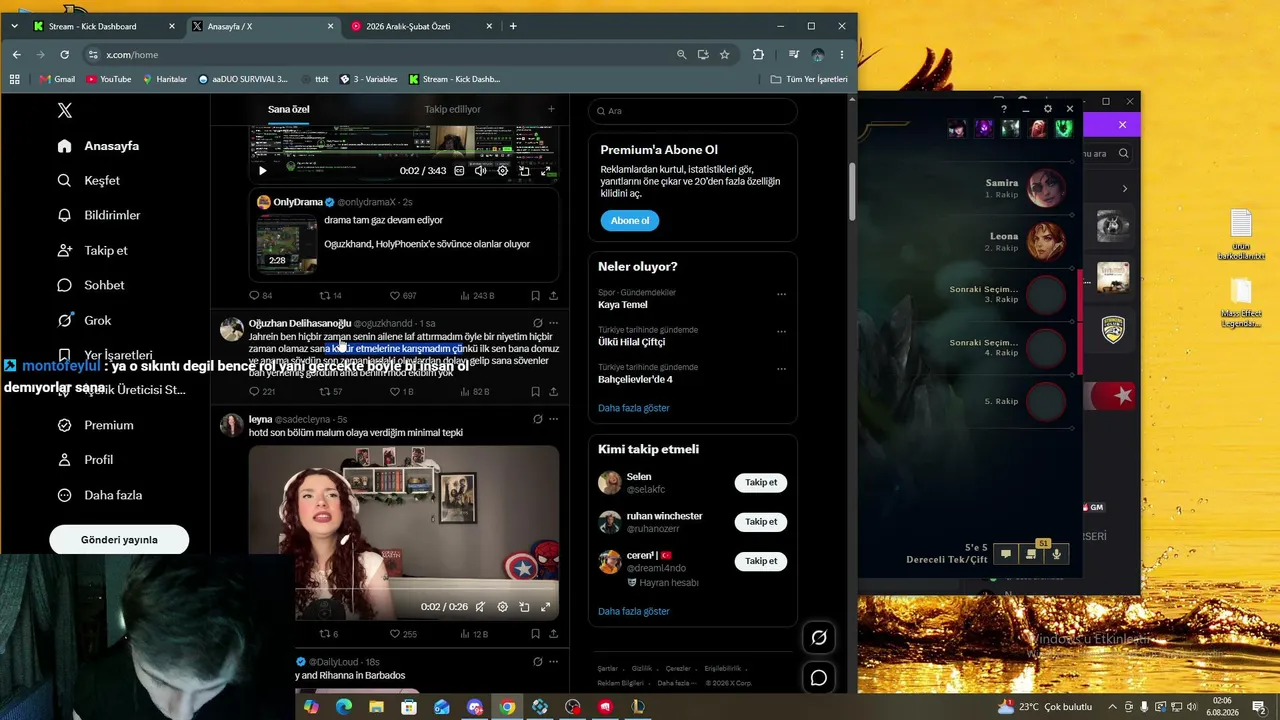This screenshot has width=1280, height=720.
Task: Open more options on OnlyDrama Kaya Temel trend
Action: pos(781,295)
